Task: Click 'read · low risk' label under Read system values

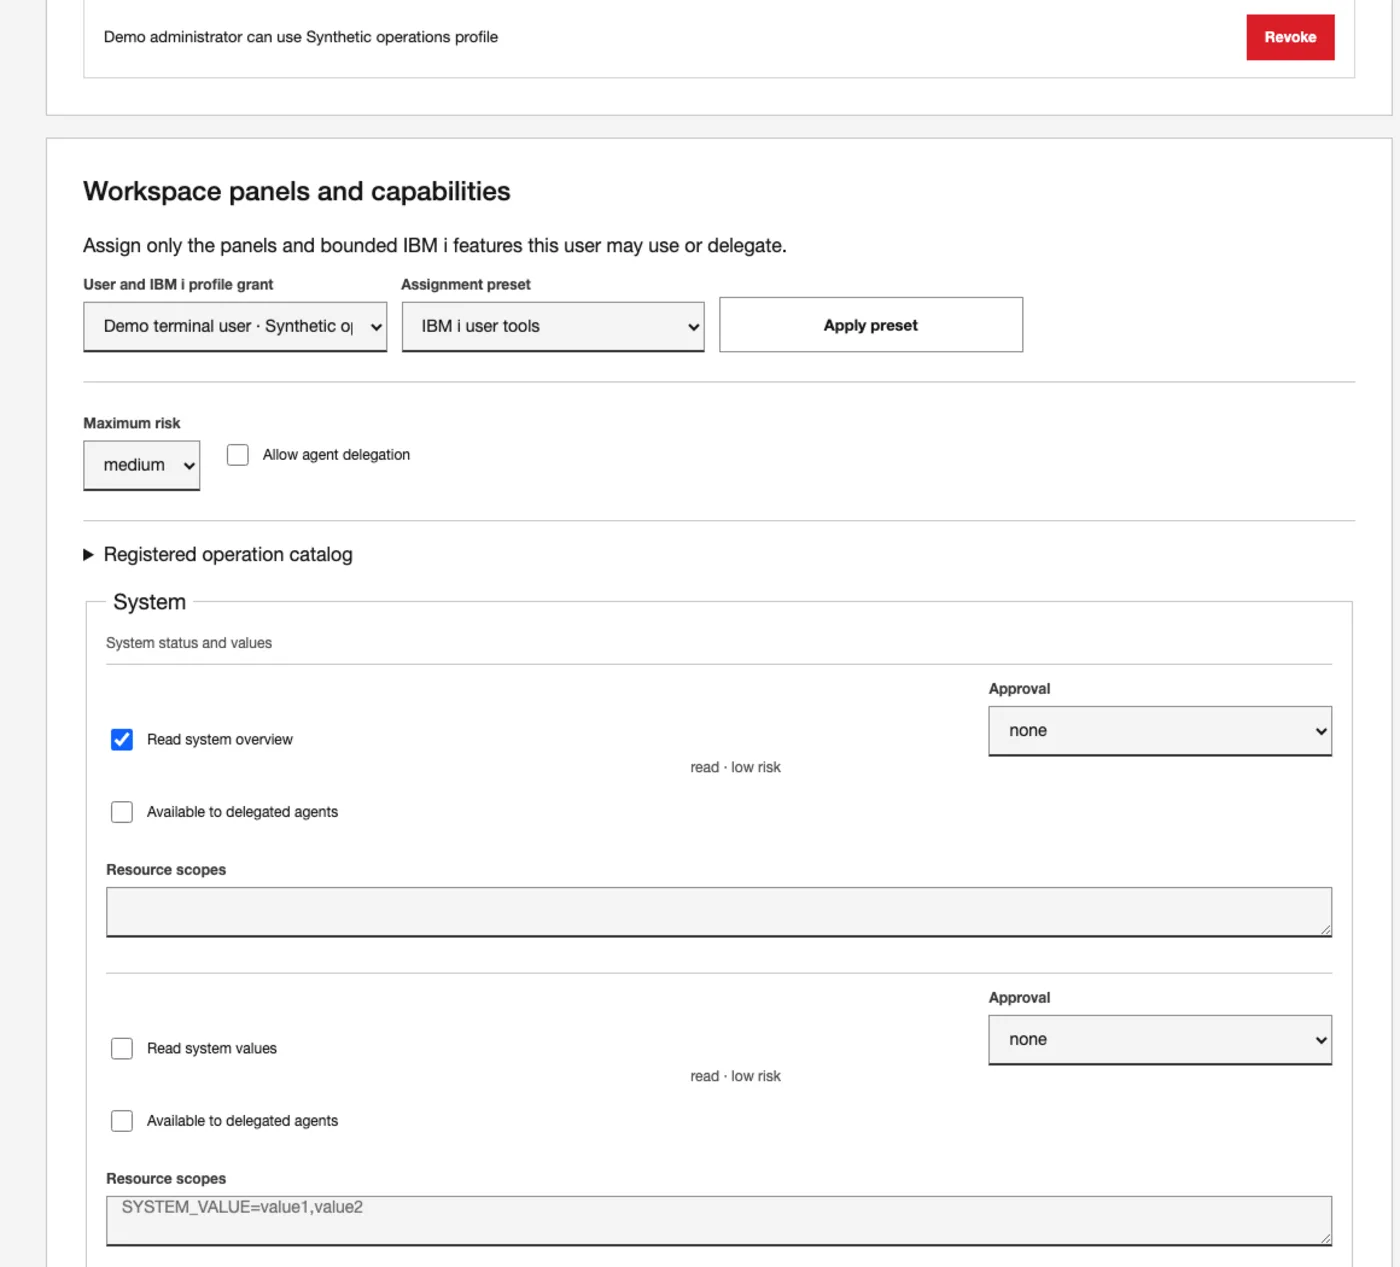Action: 735,1076
